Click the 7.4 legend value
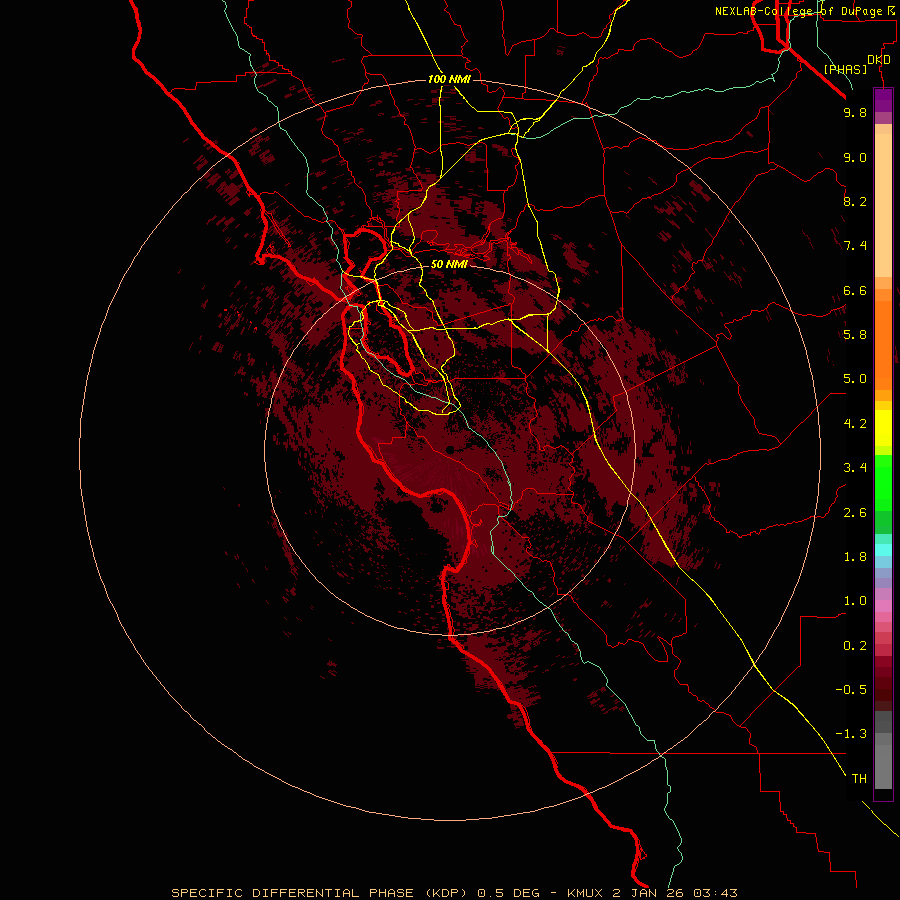 point(855,246)
